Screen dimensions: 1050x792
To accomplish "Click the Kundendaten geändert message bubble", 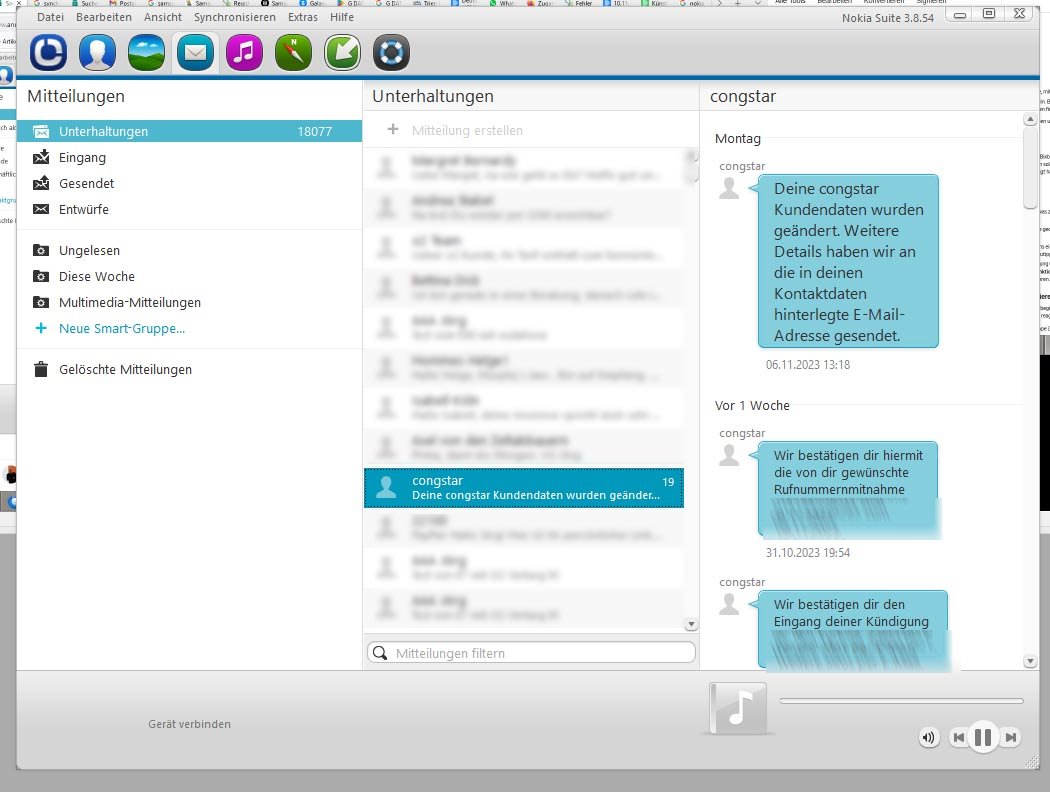I will point(848,261).
